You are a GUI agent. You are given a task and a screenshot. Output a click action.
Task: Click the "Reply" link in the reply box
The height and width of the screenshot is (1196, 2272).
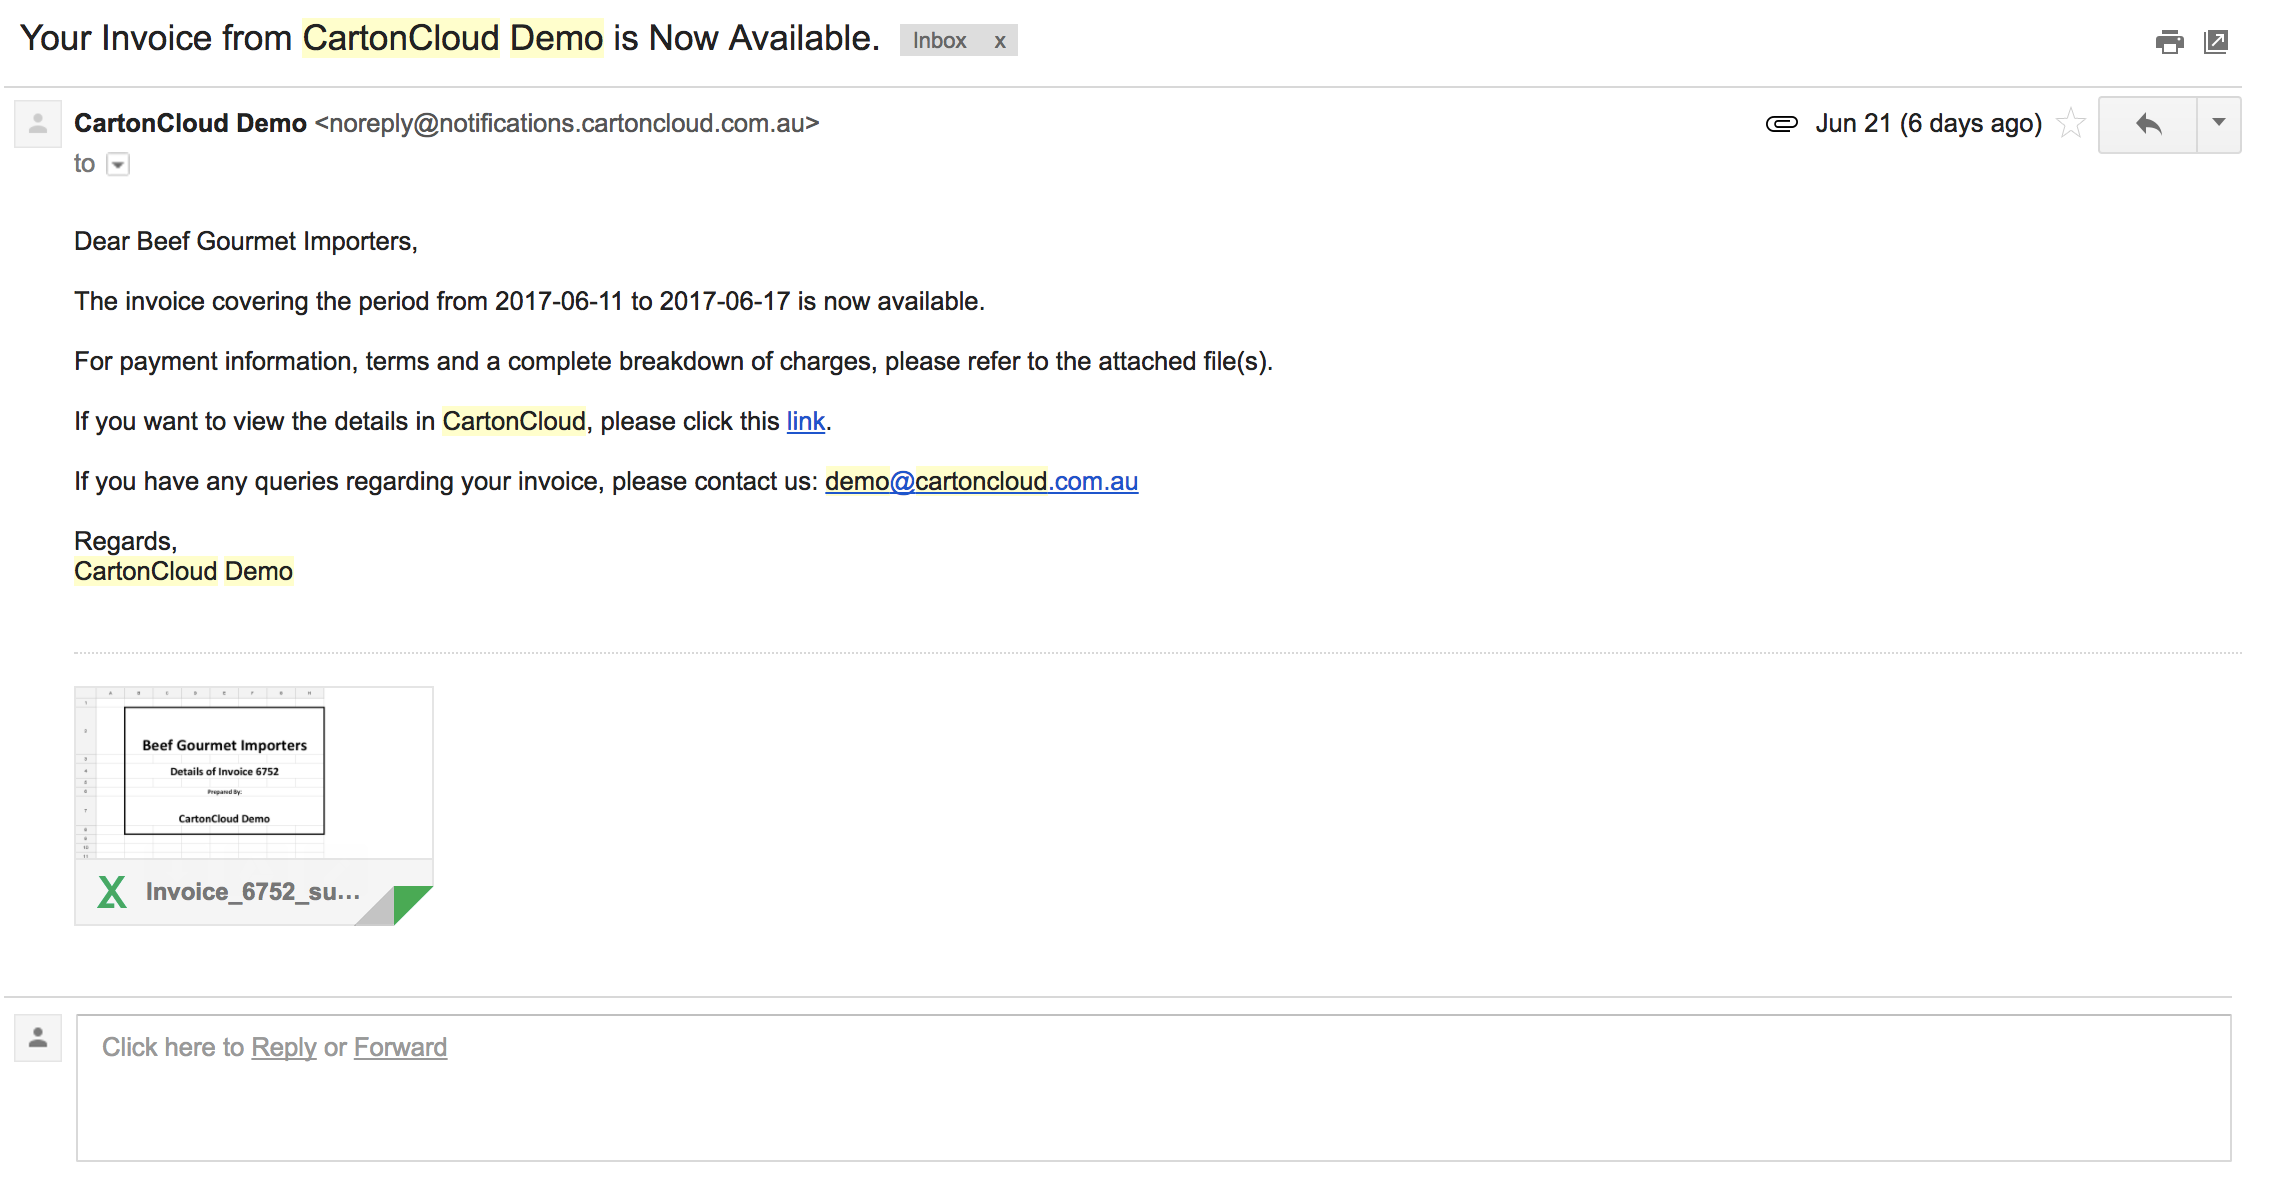coord(283,1047)
